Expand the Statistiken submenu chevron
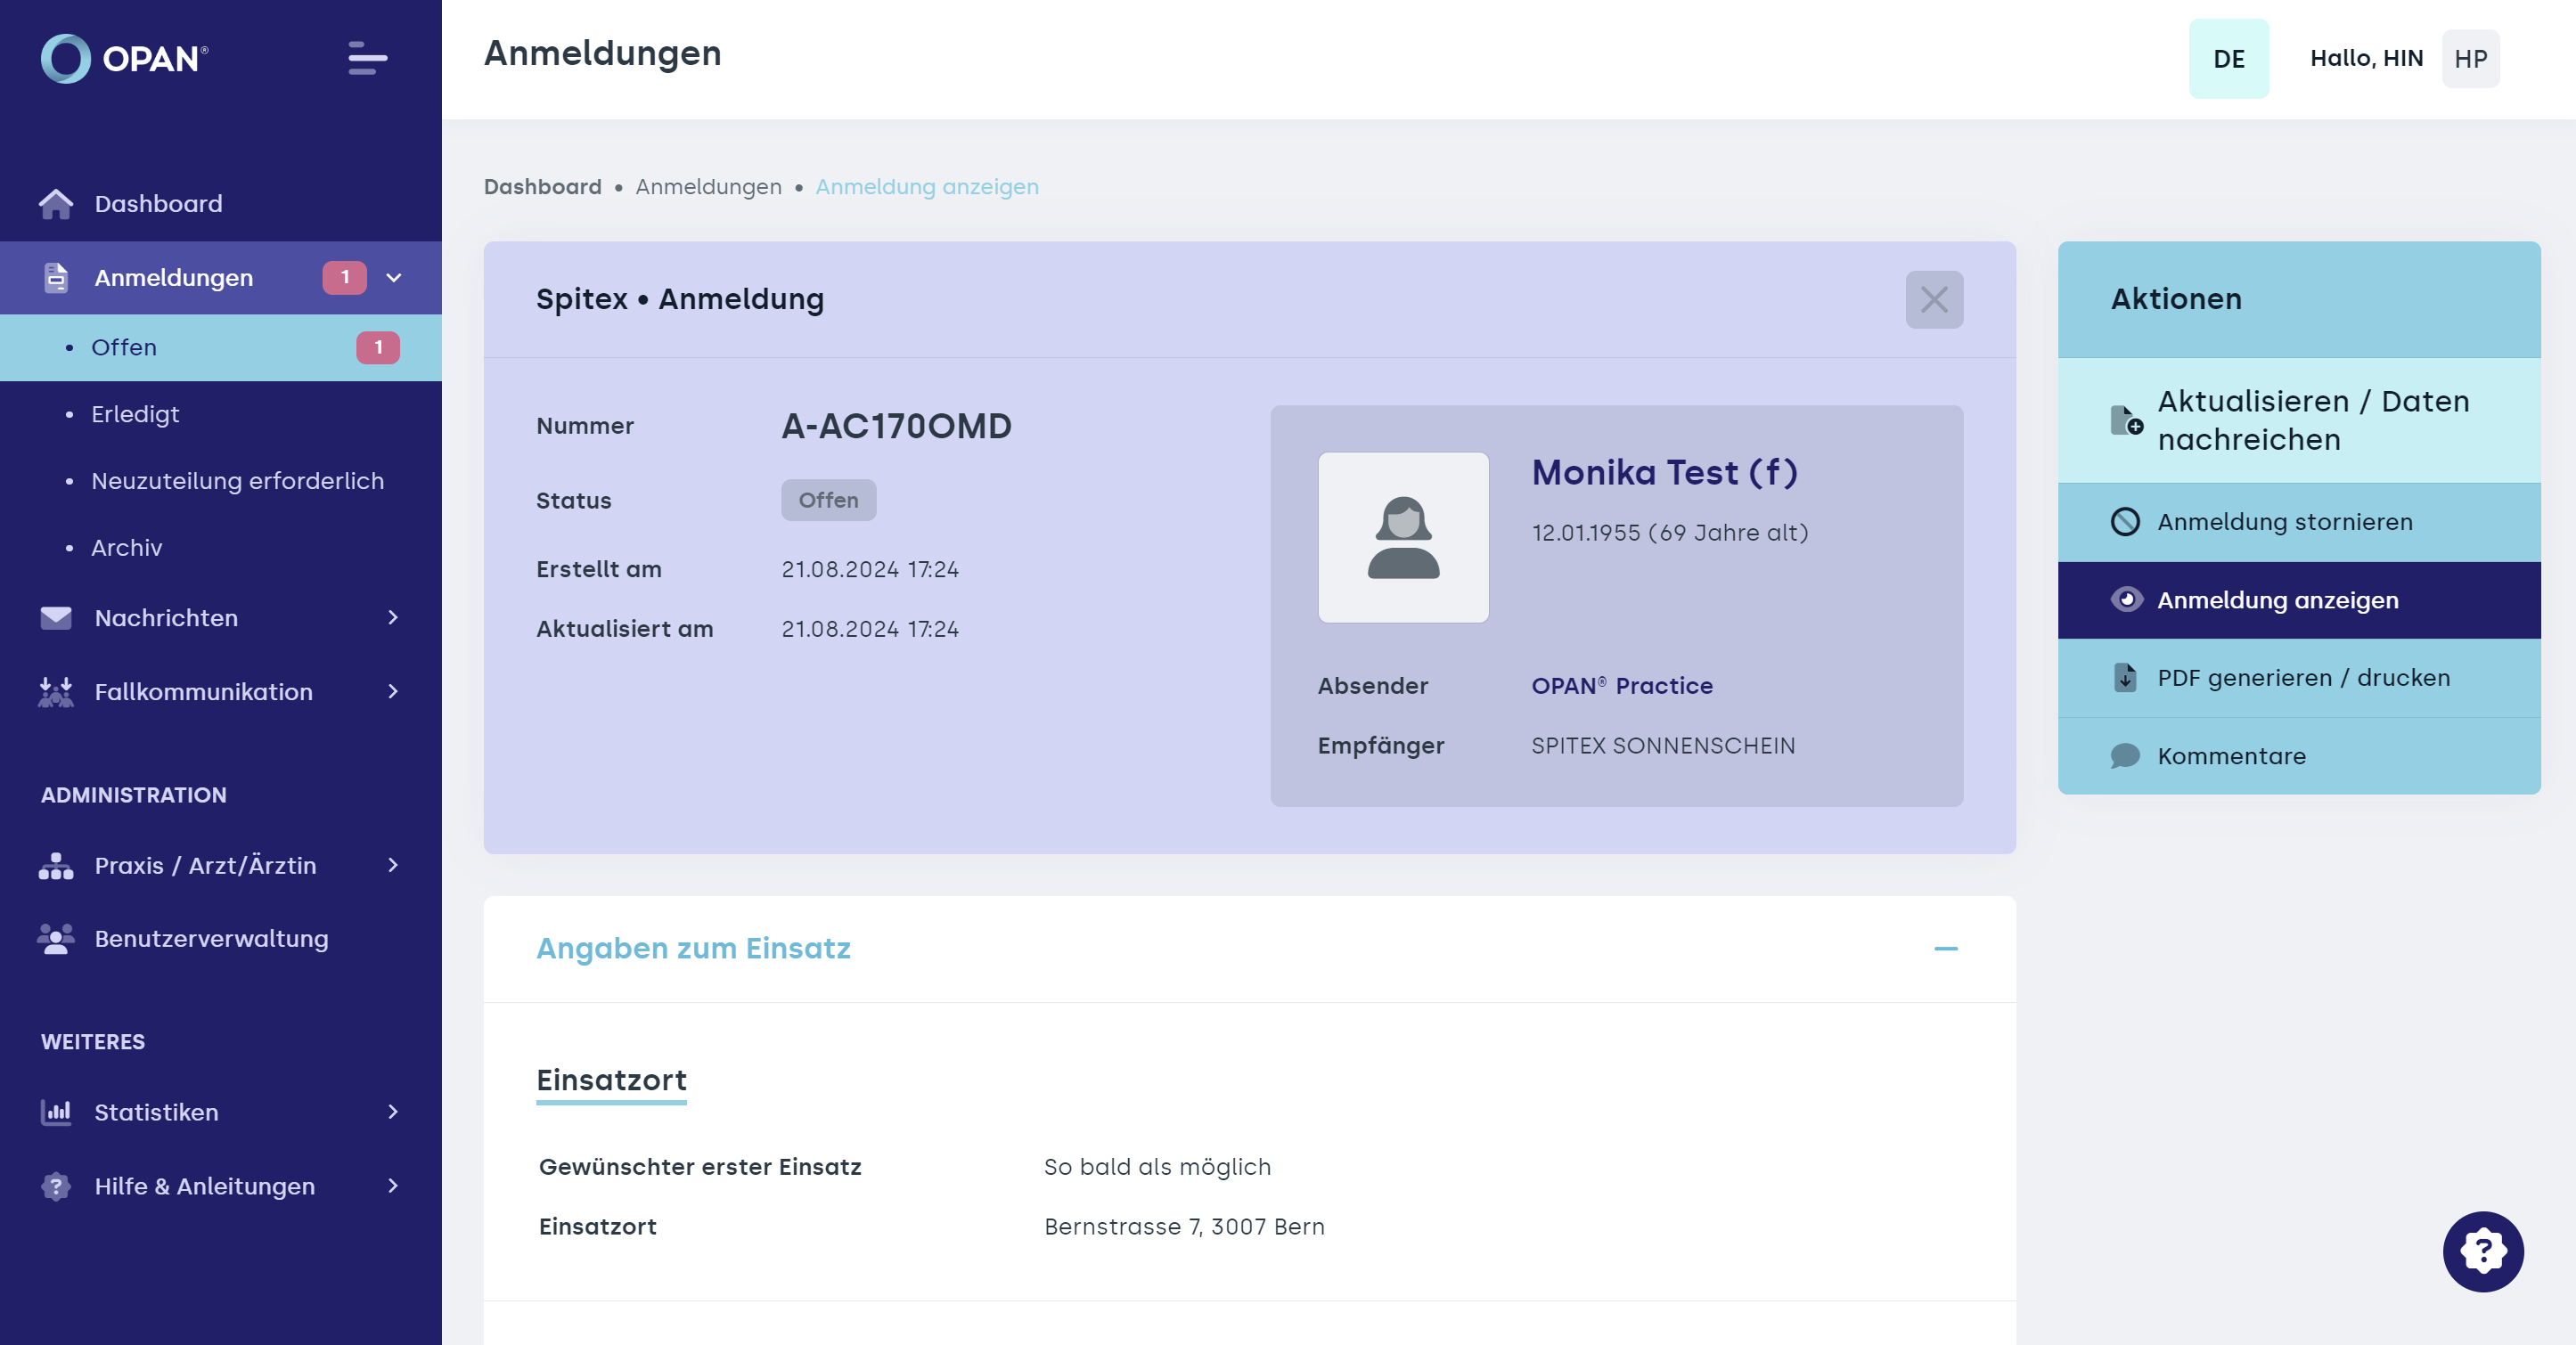The image size is (2576, 1345). pos(393,1112)
